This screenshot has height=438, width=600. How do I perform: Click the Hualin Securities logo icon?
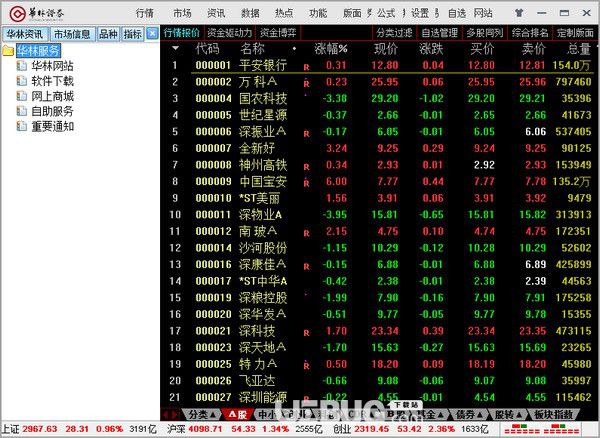18,13
